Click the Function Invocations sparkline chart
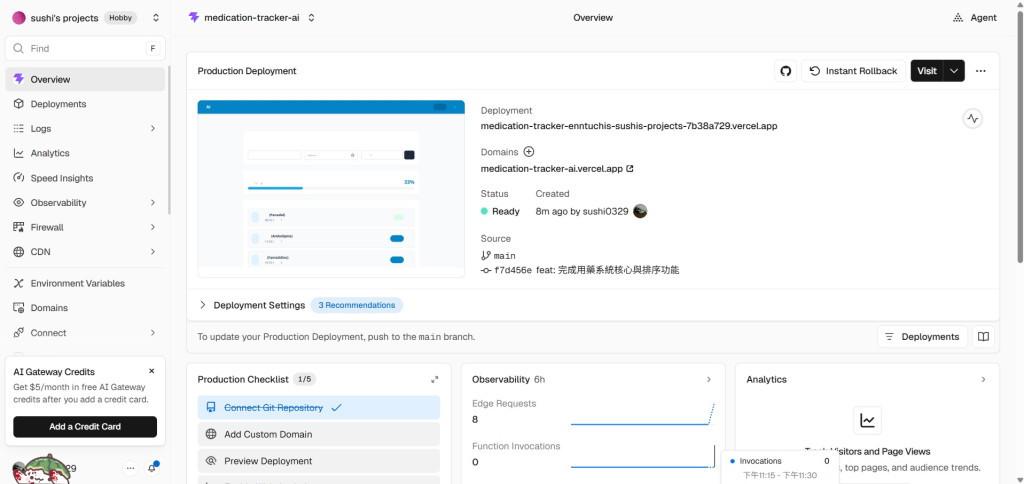 (643, 457)
